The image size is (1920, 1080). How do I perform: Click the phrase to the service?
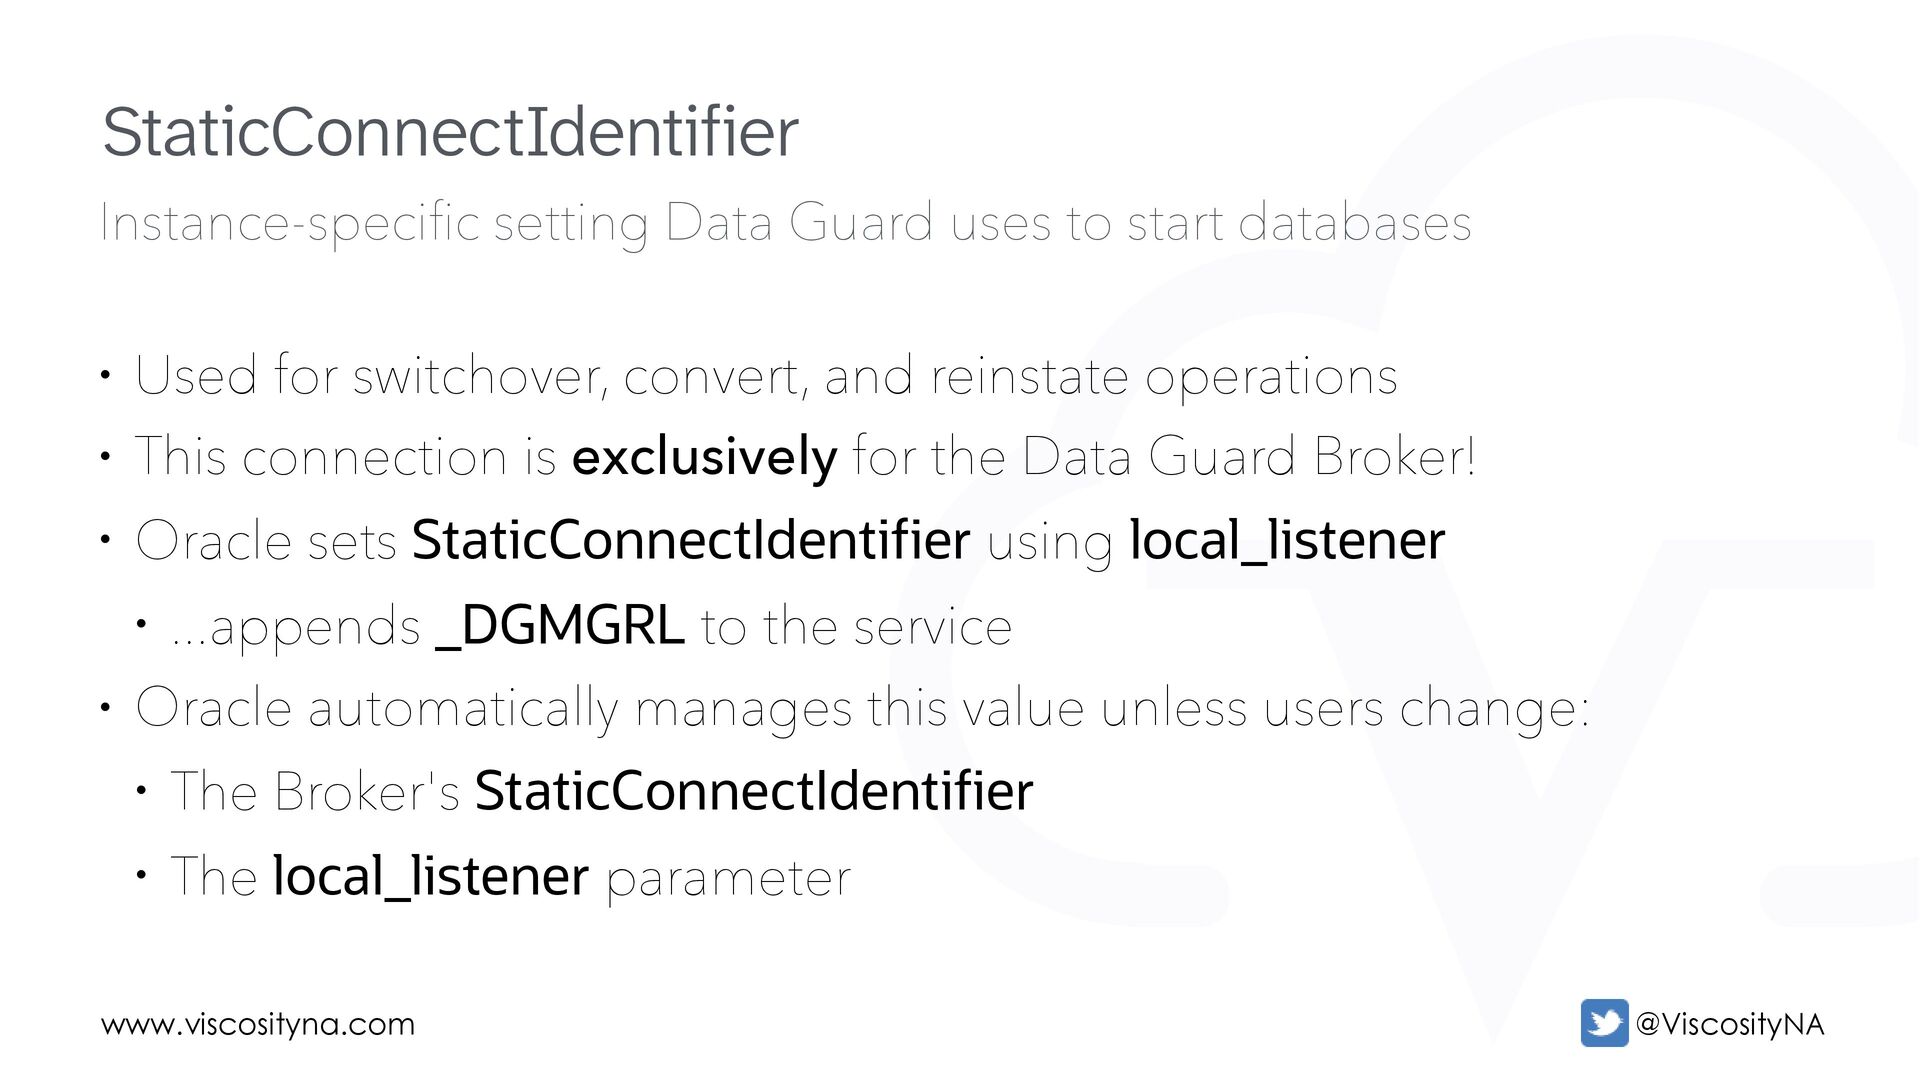(856, 627)
